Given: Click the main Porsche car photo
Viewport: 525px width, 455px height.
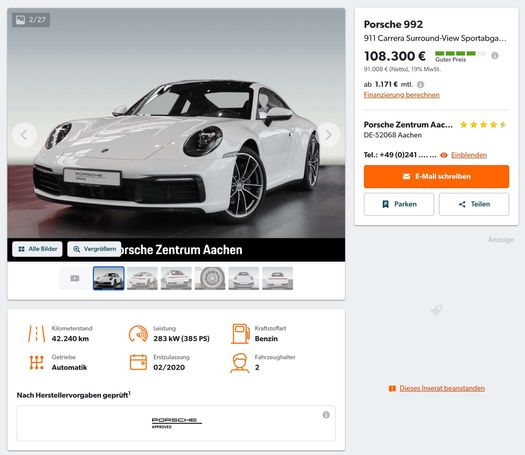Looking at the screenshot, I should (176, 135).
